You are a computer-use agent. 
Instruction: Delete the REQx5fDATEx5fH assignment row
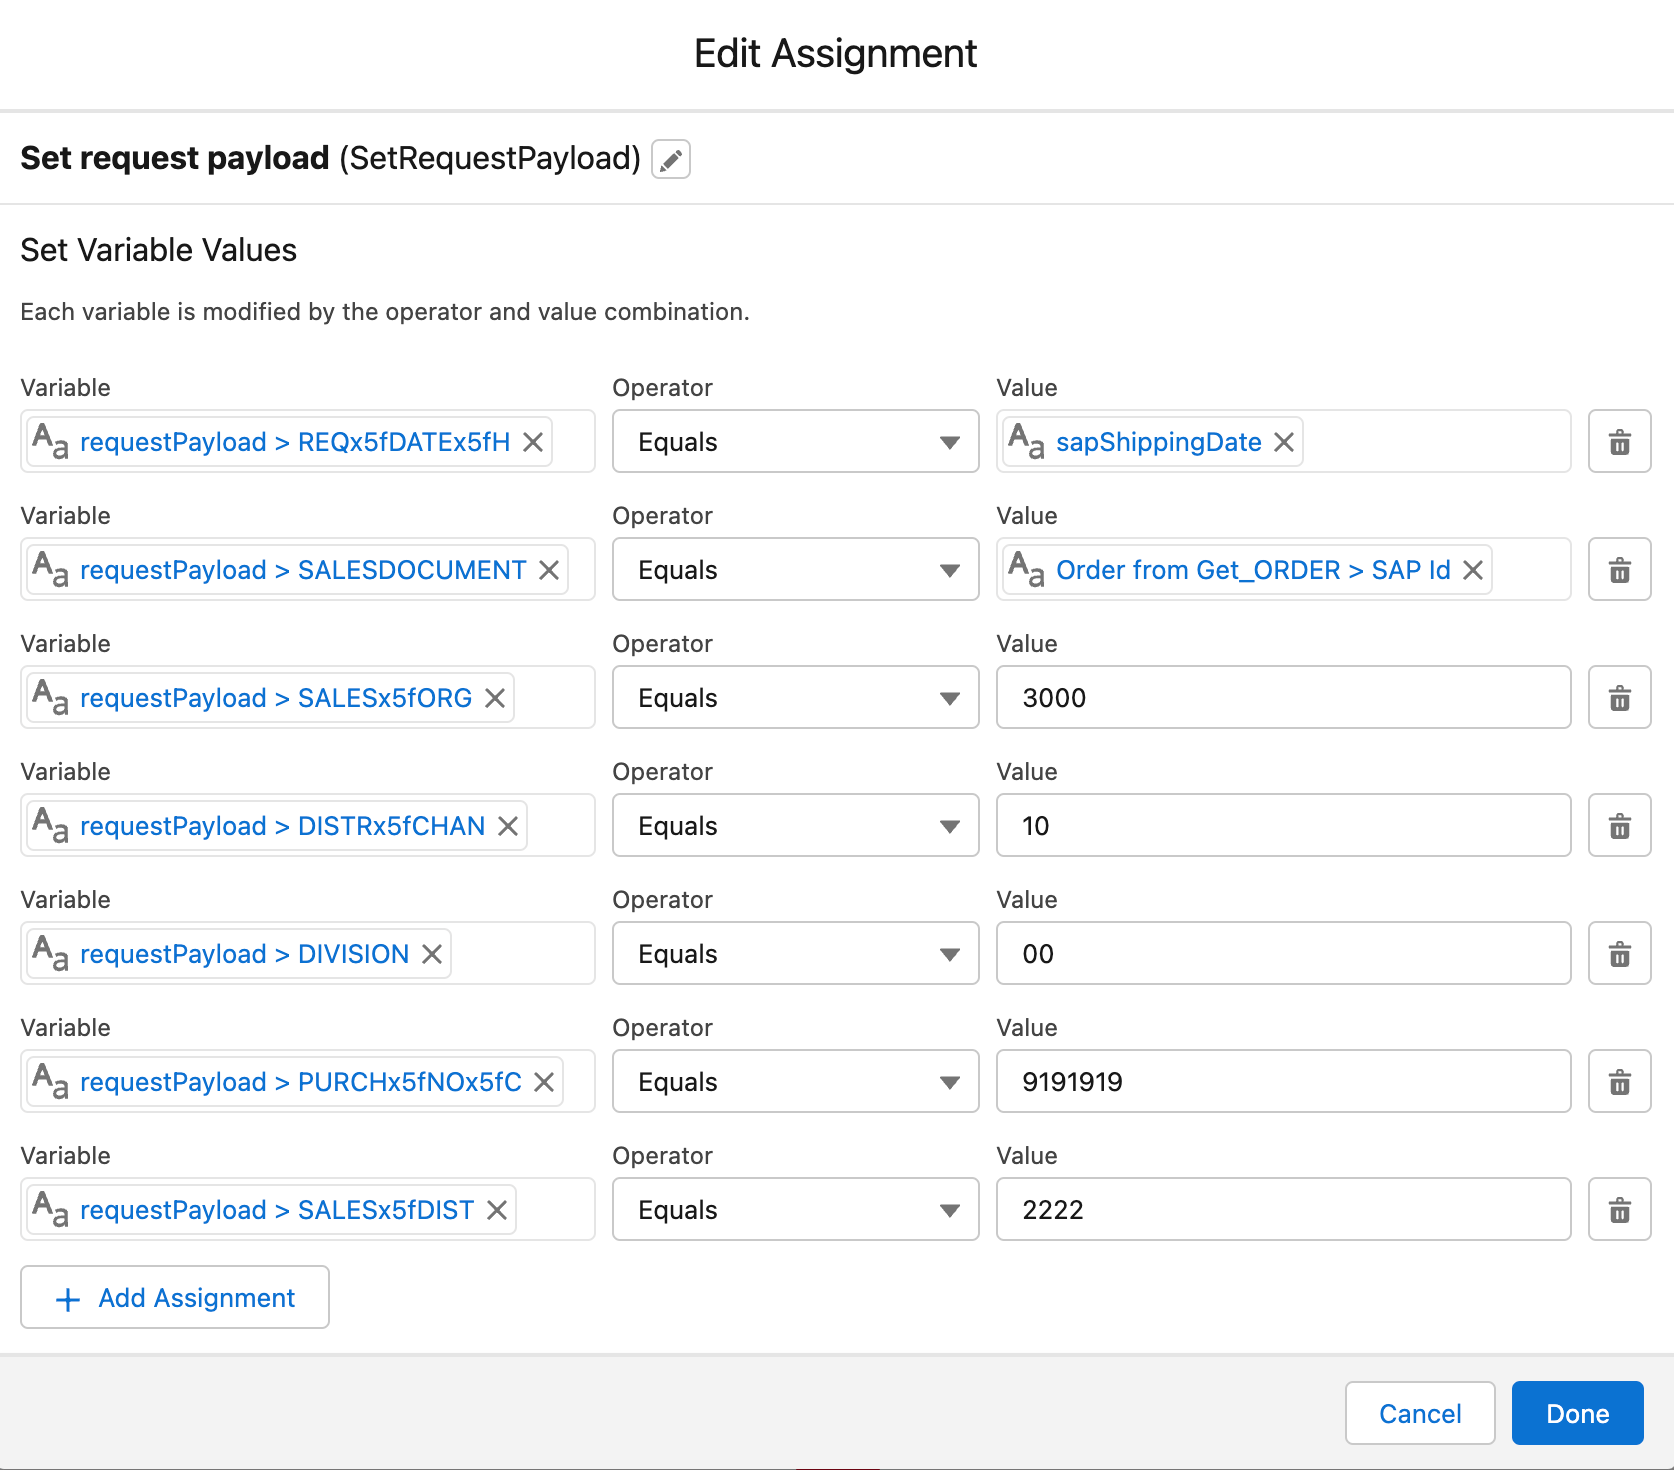(x=1619, y=442)
